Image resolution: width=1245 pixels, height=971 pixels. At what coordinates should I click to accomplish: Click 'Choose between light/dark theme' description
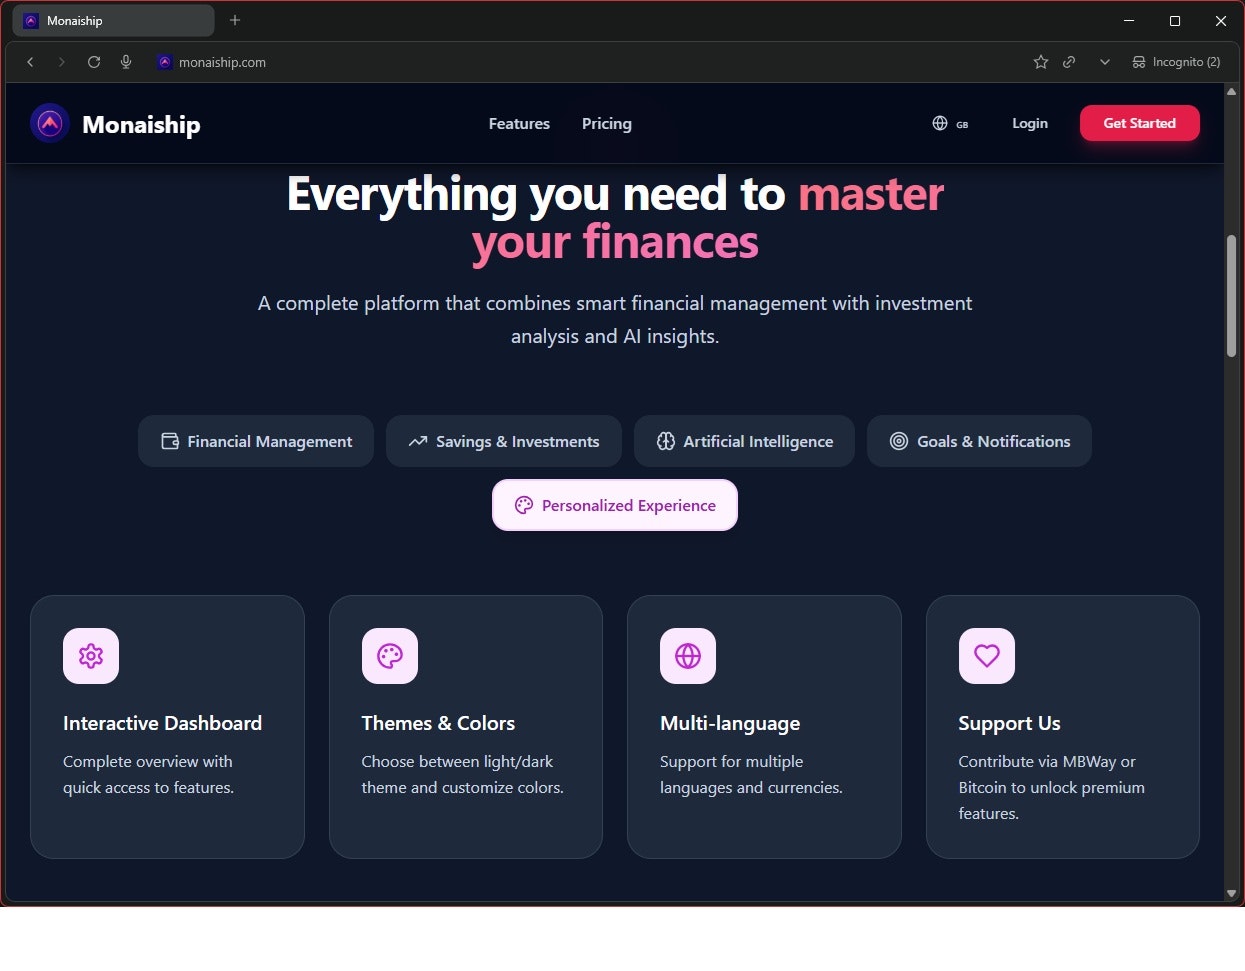click(462, 774)
